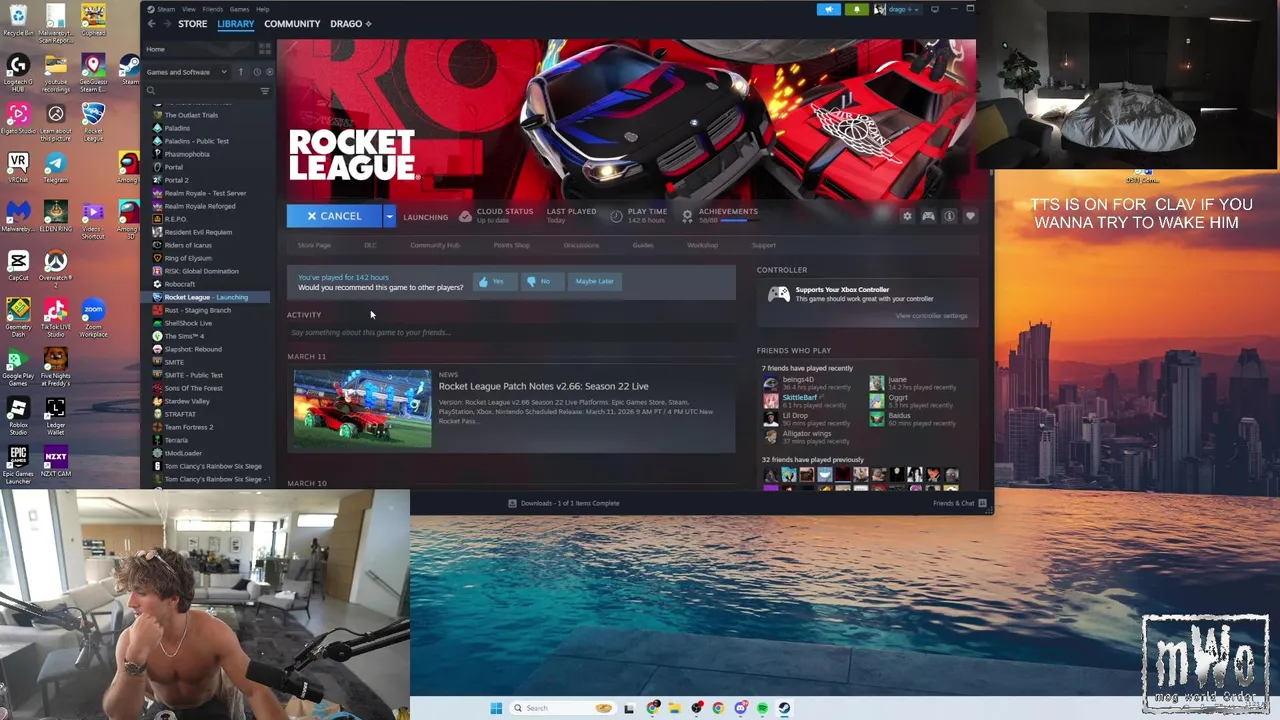
Task: Open the green notifications bell
Action: pos(856,9)
